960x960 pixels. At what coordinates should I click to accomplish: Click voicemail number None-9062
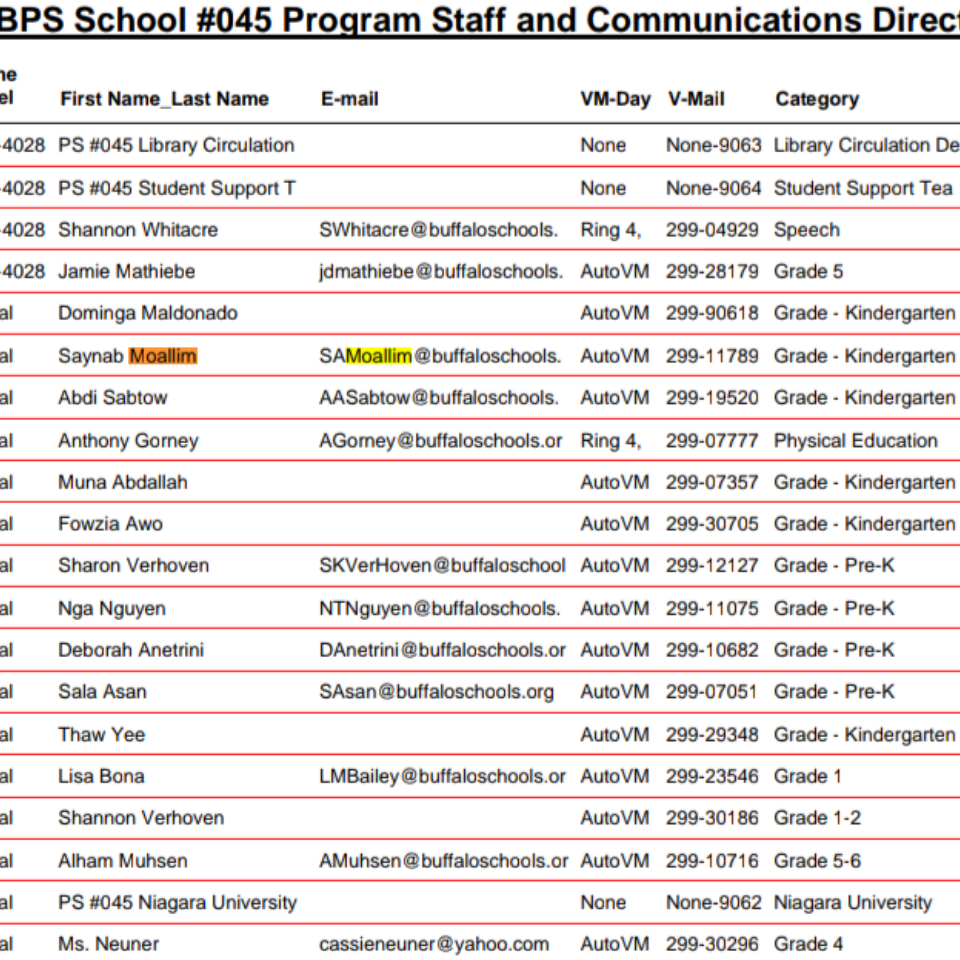click(x=714, y=902)
